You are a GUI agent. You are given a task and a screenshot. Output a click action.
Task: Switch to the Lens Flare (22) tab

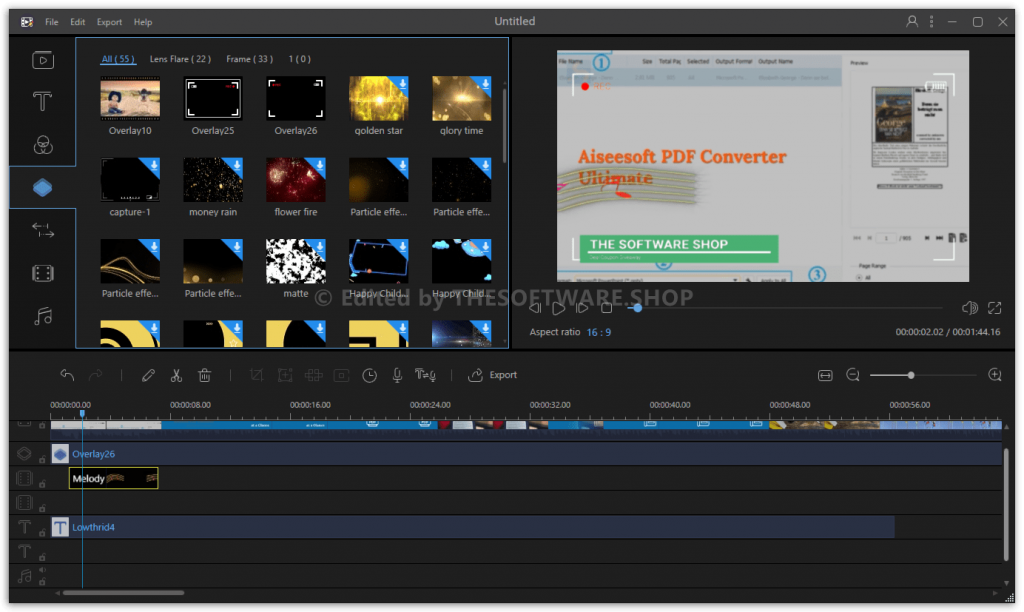coord(180,59)
